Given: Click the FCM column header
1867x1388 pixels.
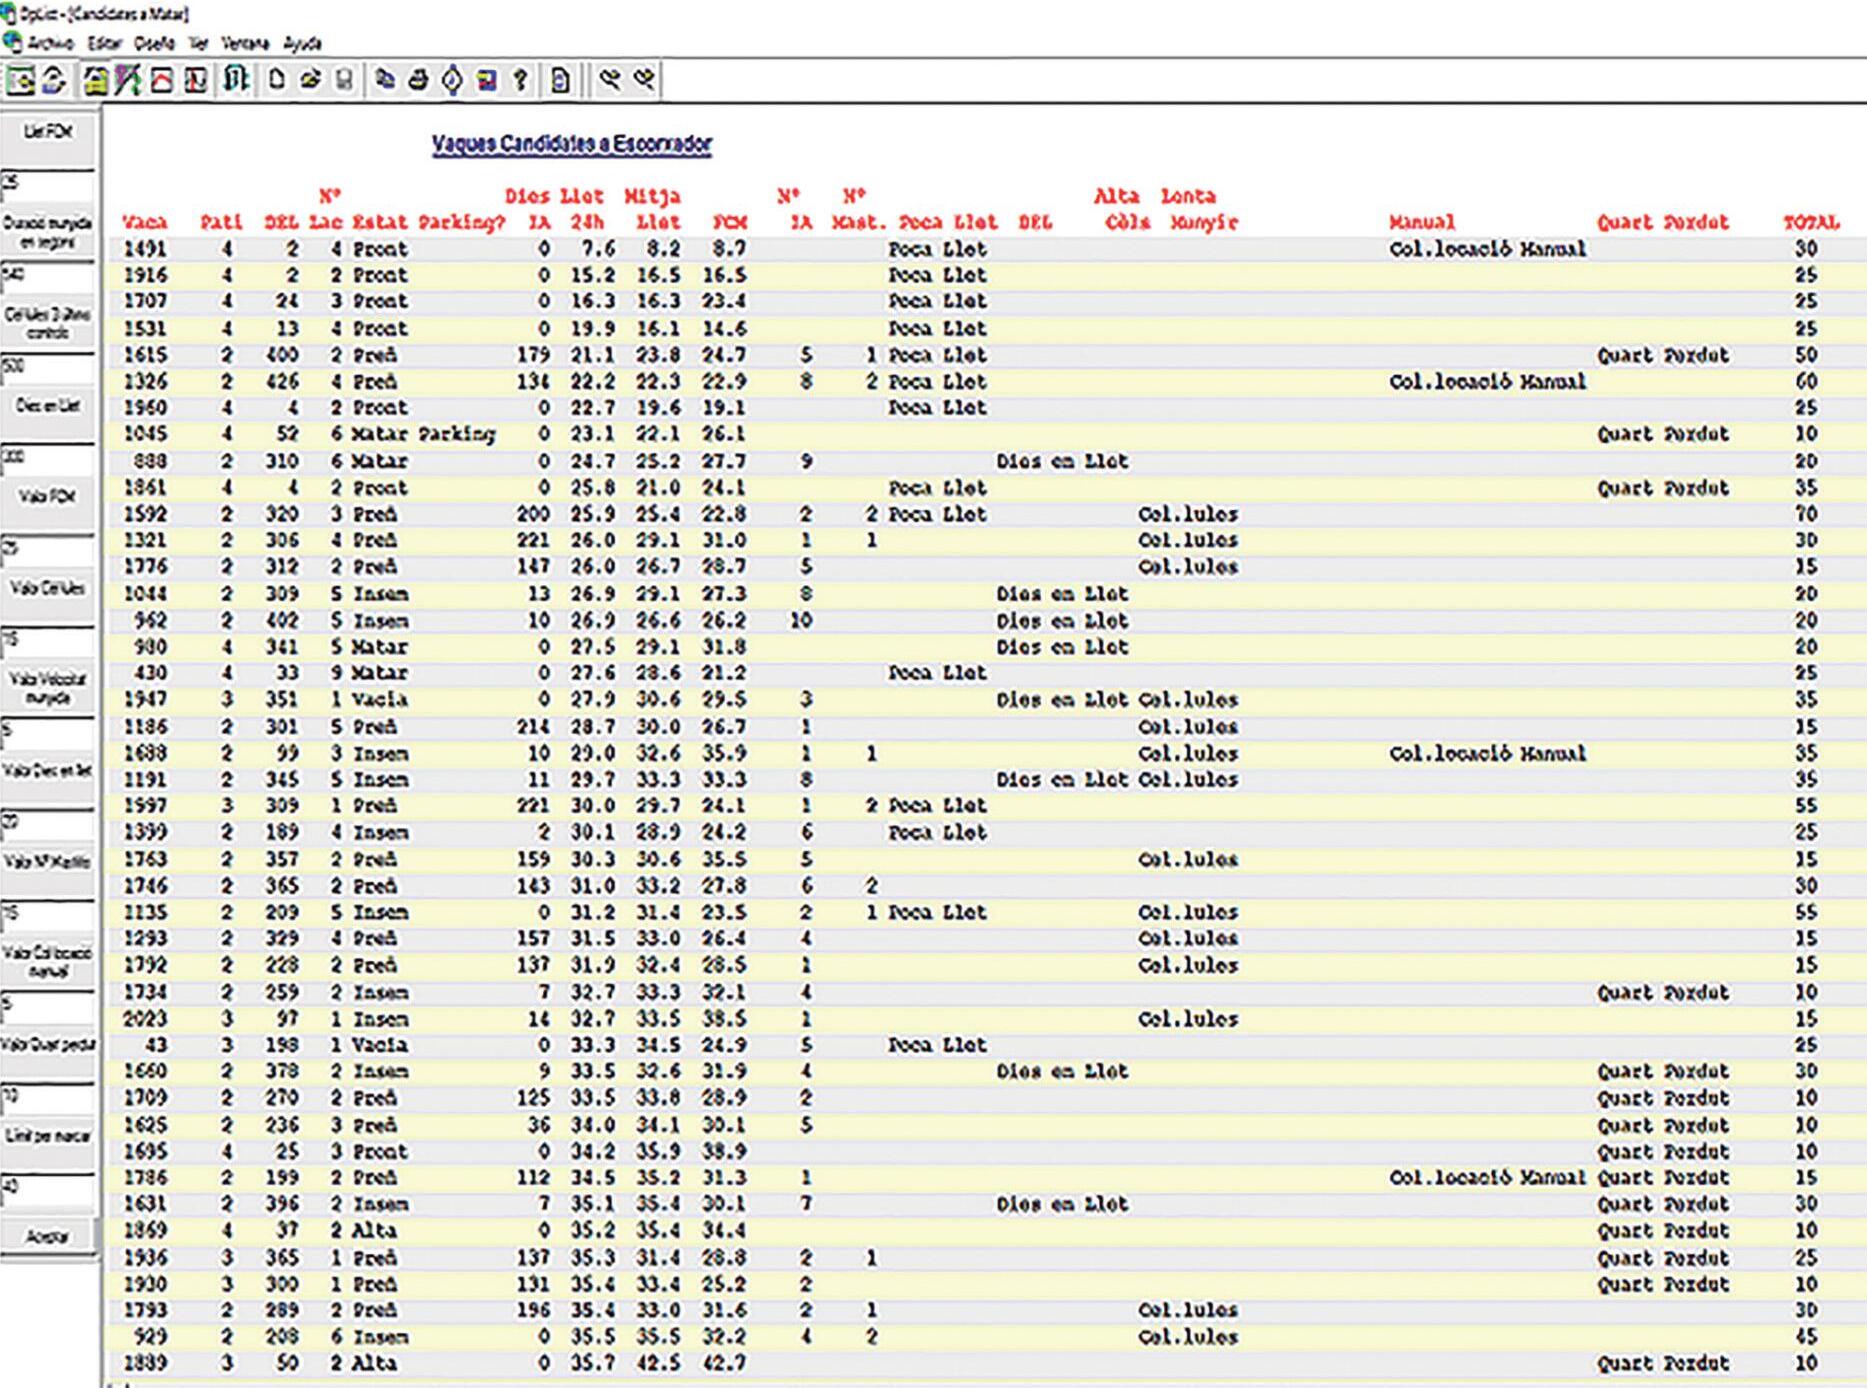Looking at the screenshot, I should (x=729, y=222).
